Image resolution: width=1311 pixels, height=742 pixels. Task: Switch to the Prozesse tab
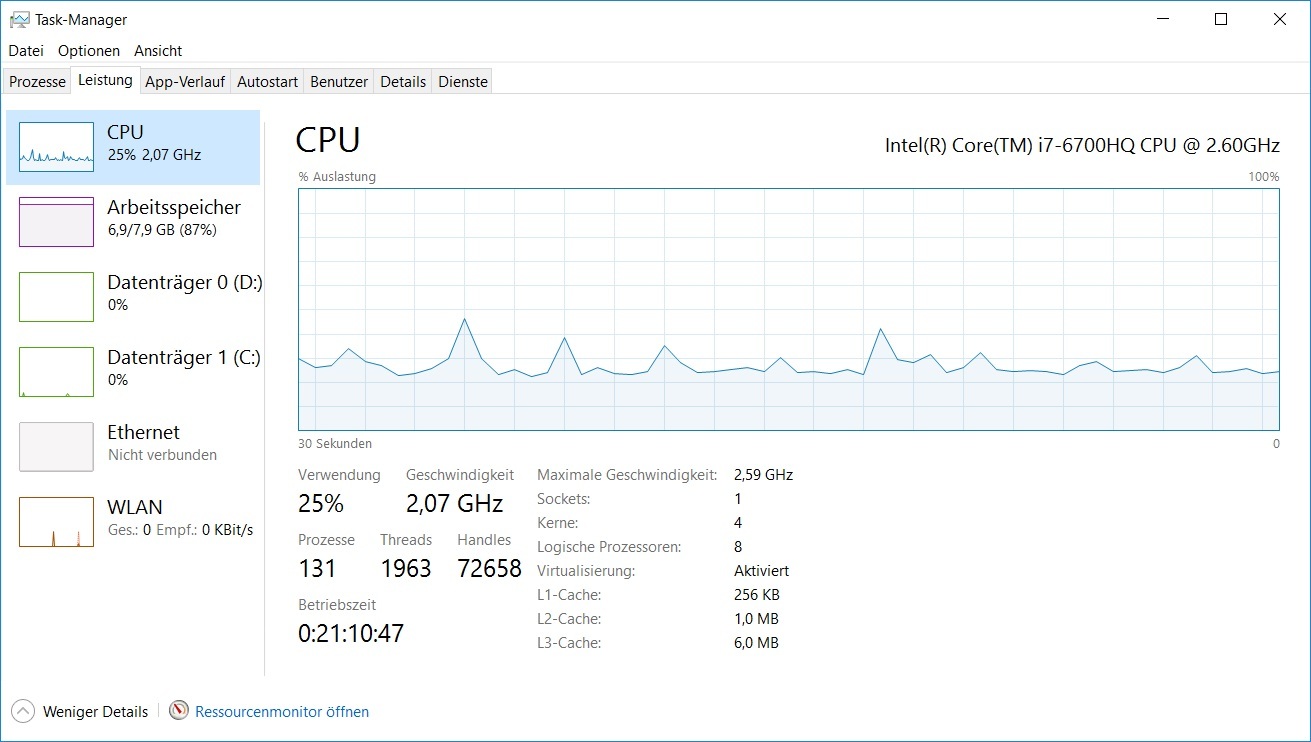pyautogui.click(x=37, y=82)
